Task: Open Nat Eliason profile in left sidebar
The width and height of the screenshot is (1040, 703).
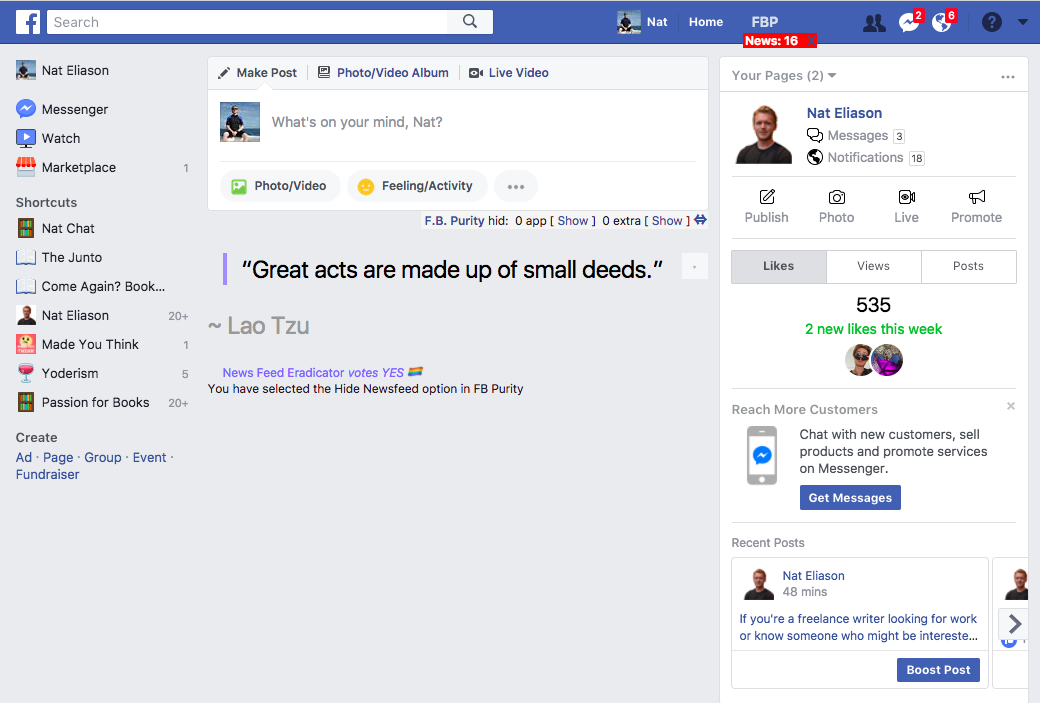Action: point(62,70)
